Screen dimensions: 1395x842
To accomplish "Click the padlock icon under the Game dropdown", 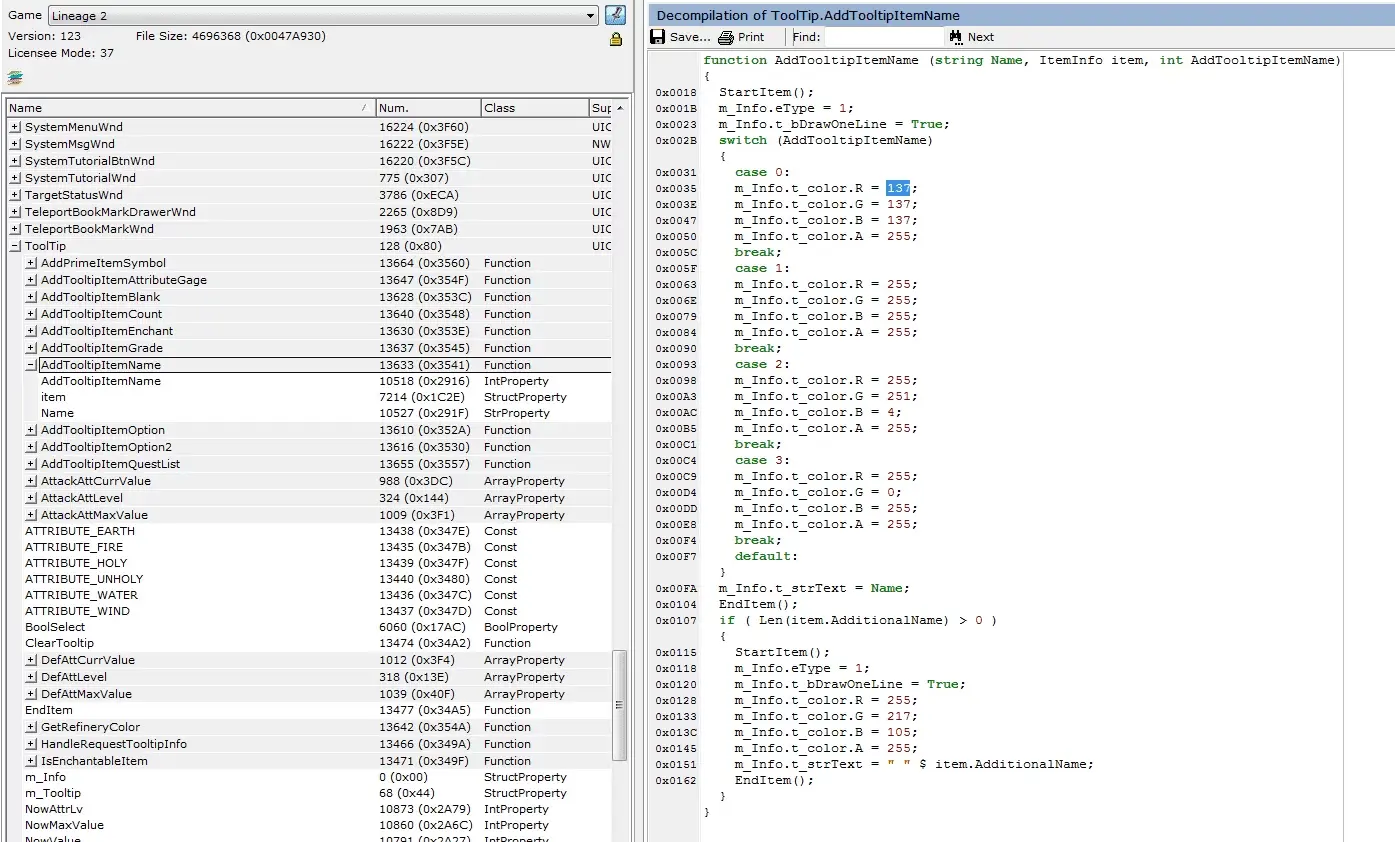I will click(615, 39).
